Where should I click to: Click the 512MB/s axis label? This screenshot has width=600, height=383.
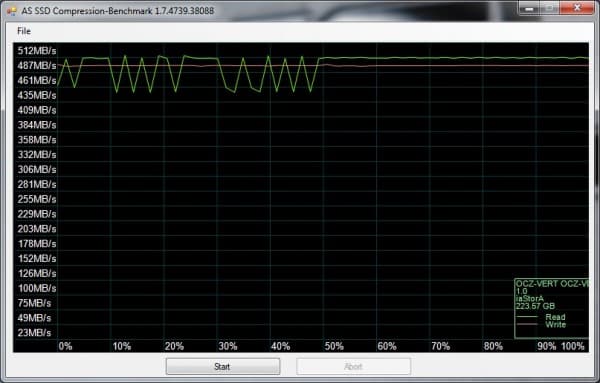click(x=37, y=51)
